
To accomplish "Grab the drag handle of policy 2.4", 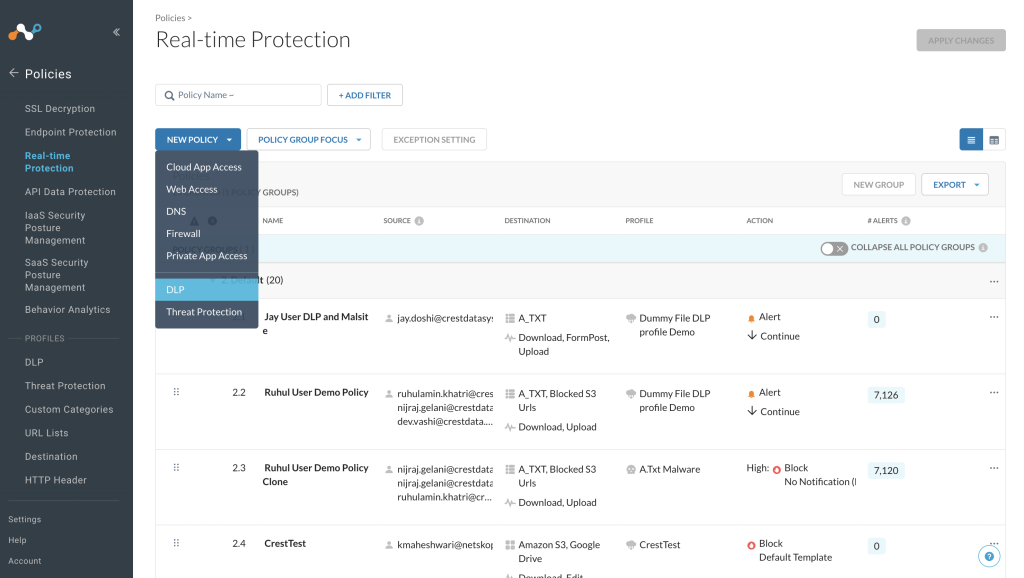I will click(x=176, y=543).
